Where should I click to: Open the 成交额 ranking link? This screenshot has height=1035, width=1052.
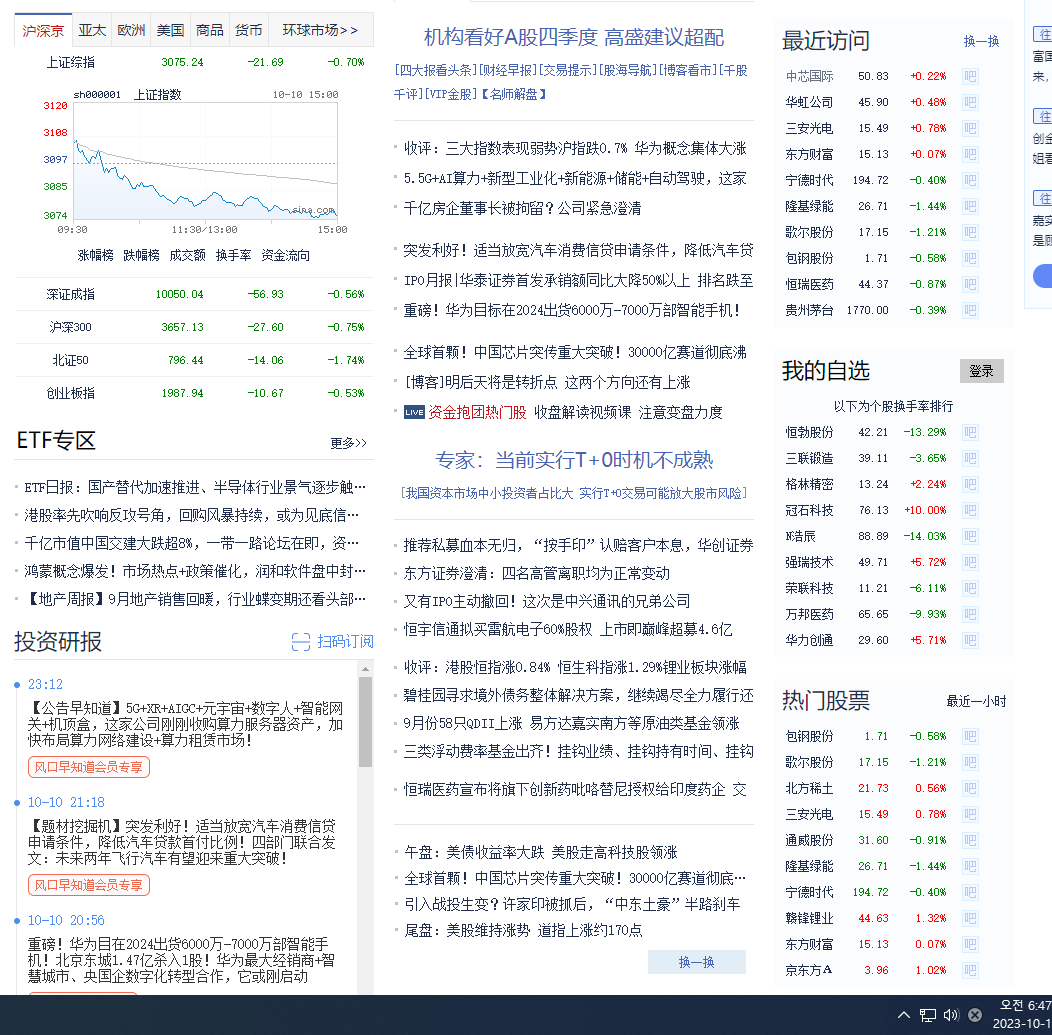pos(187,256)
